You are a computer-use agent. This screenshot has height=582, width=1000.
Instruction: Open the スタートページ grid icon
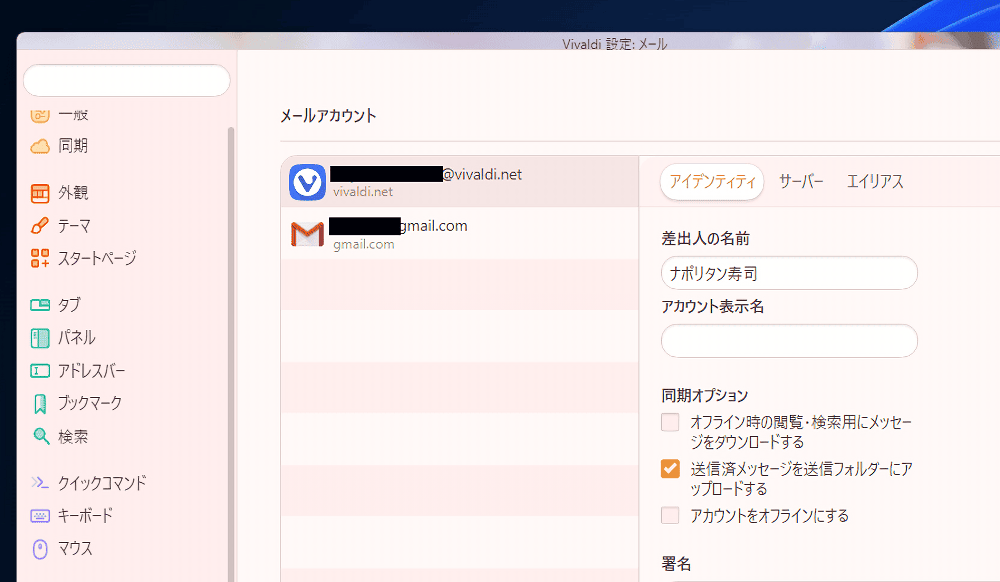(x=40, y=258)
